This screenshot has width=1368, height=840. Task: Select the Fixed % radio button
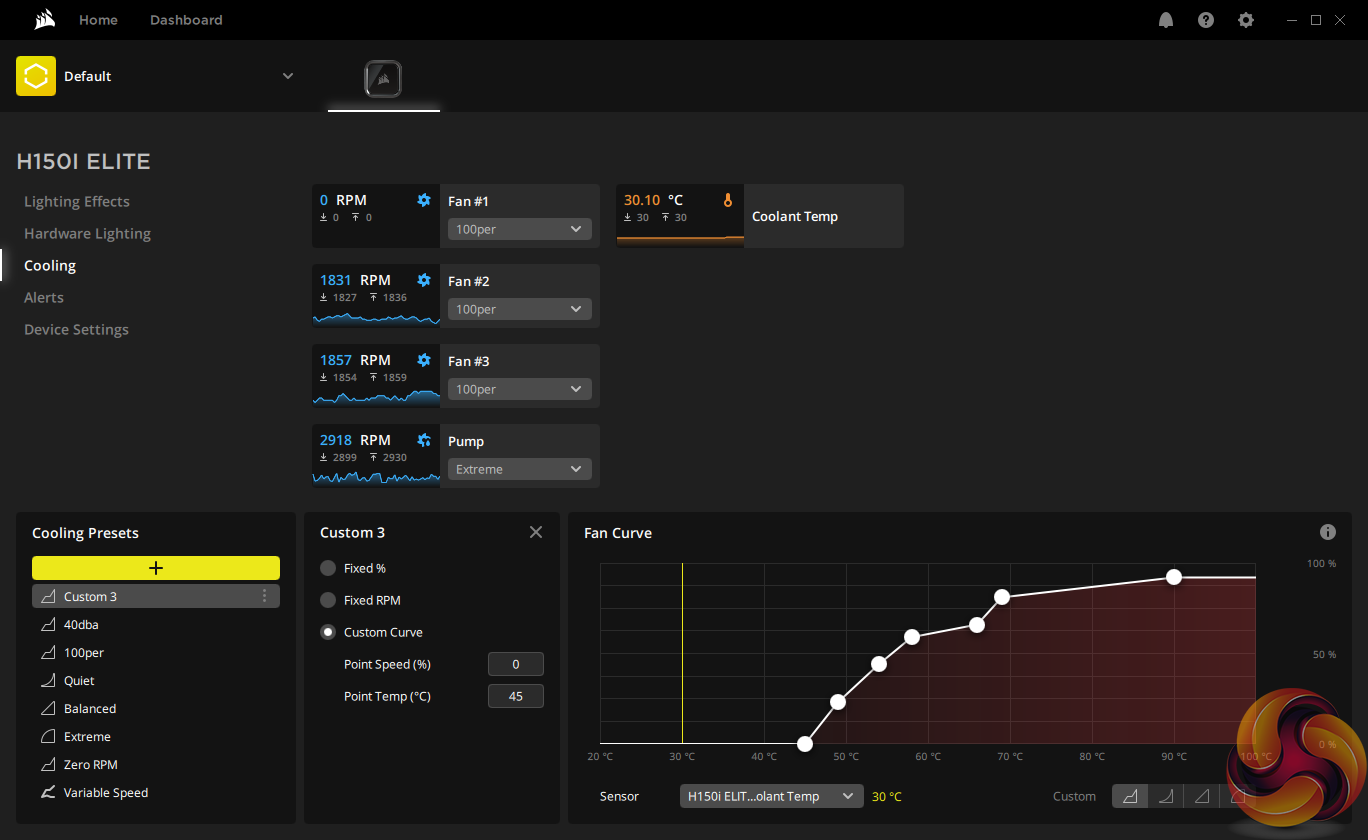pos(328,568)
